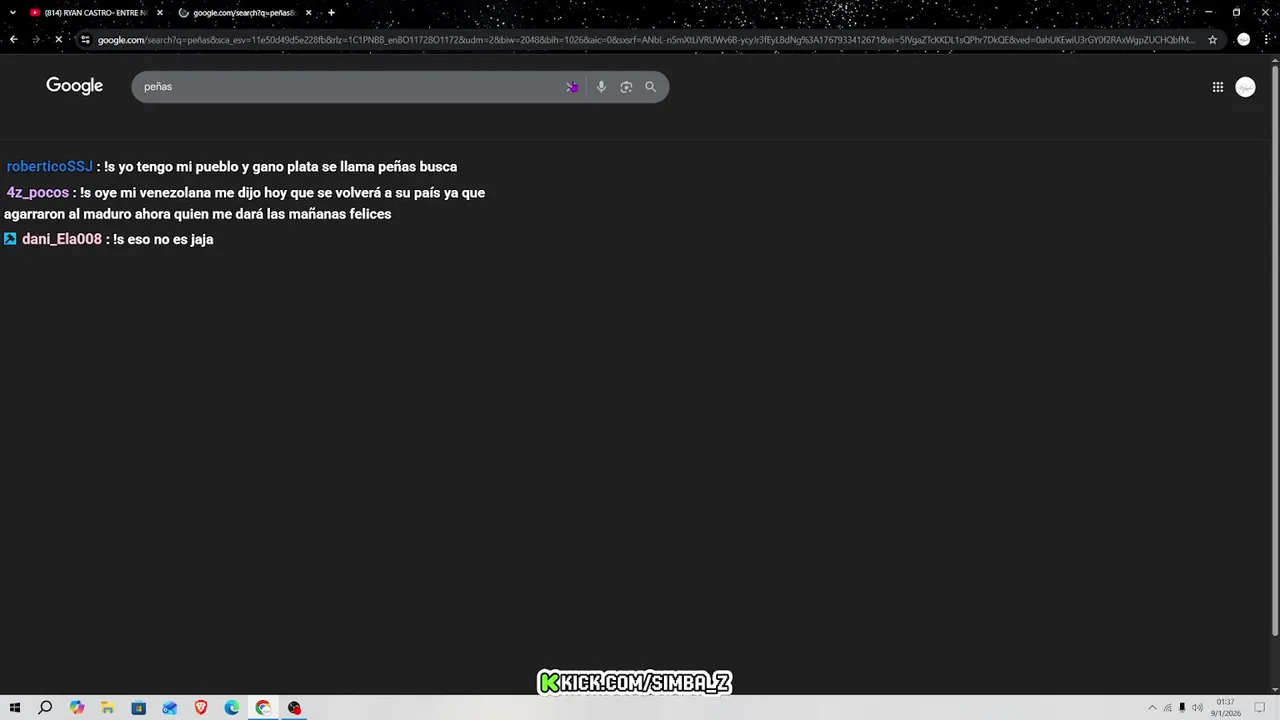Switch to Google Chrome in the taskbar

(263, 708)
